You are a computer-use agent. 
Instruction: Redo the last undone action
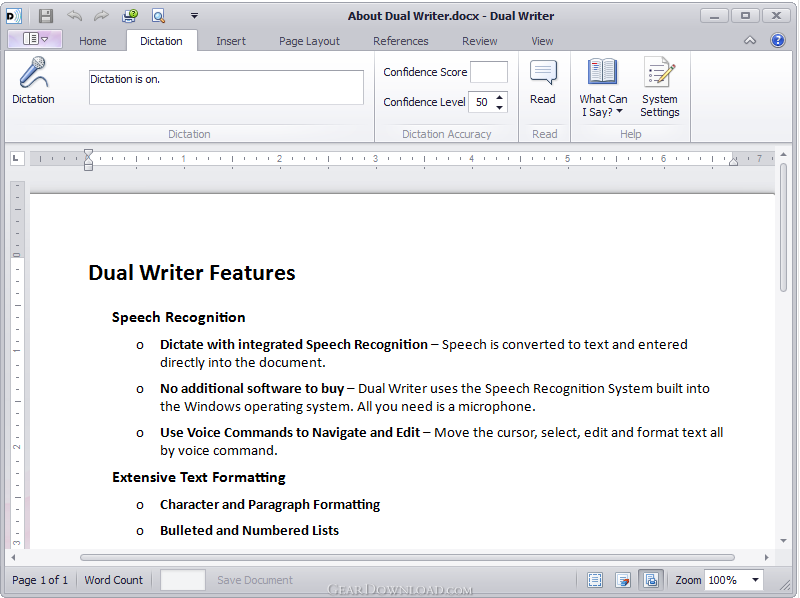pos(102,16)
